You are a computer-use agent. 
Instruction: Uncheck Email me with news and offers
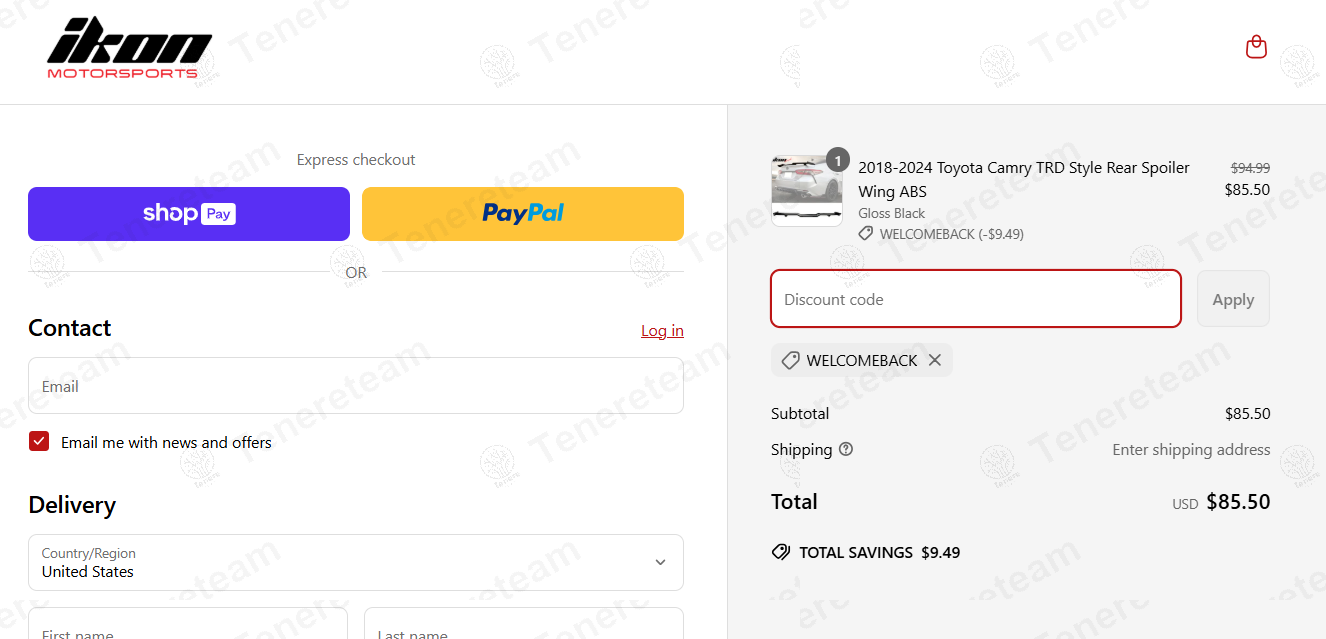coord(39,442)
